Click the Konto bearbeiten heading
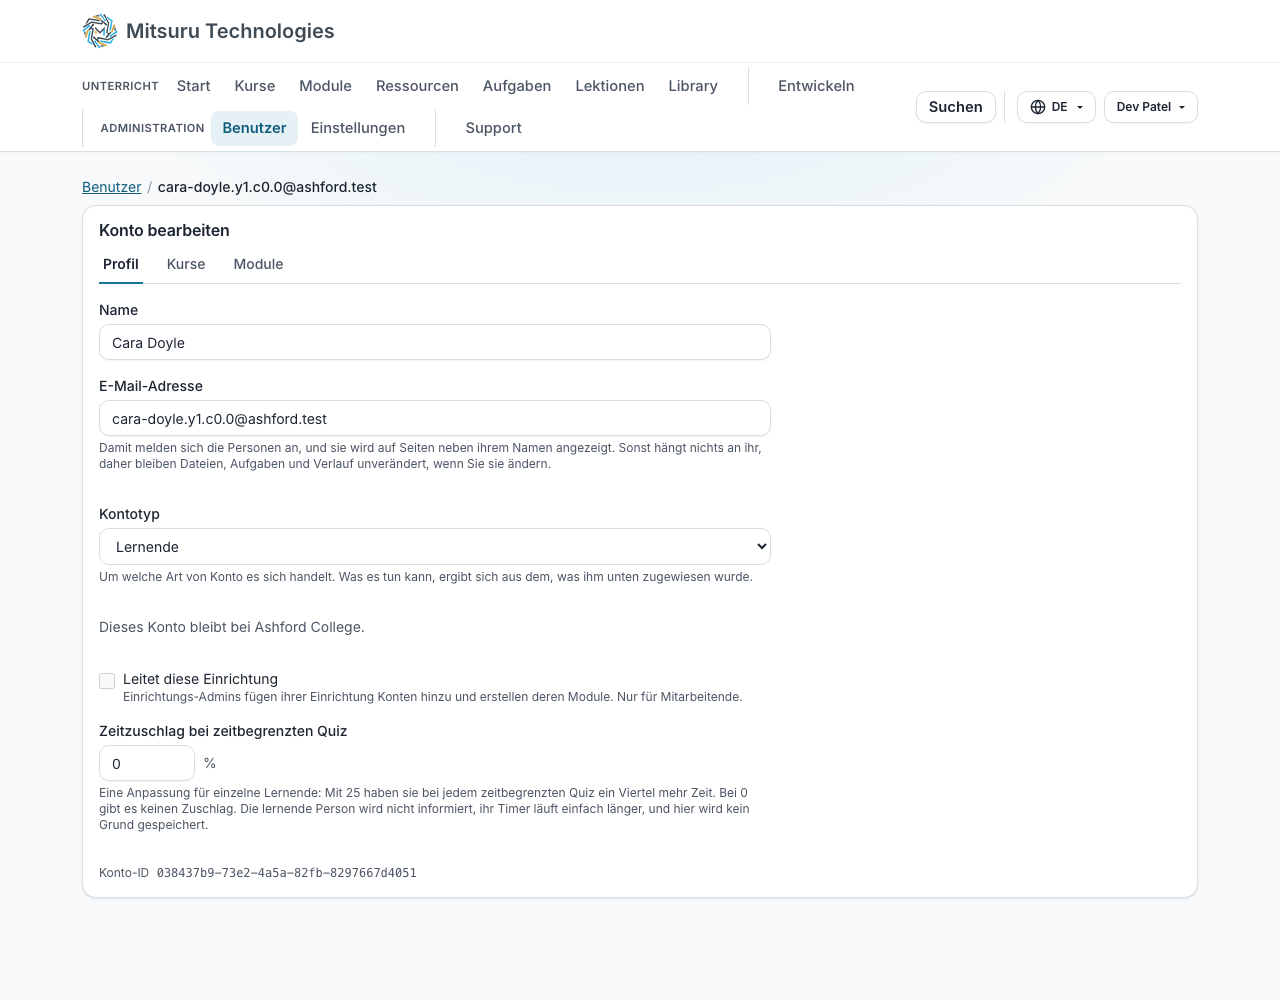 point(164,230)
